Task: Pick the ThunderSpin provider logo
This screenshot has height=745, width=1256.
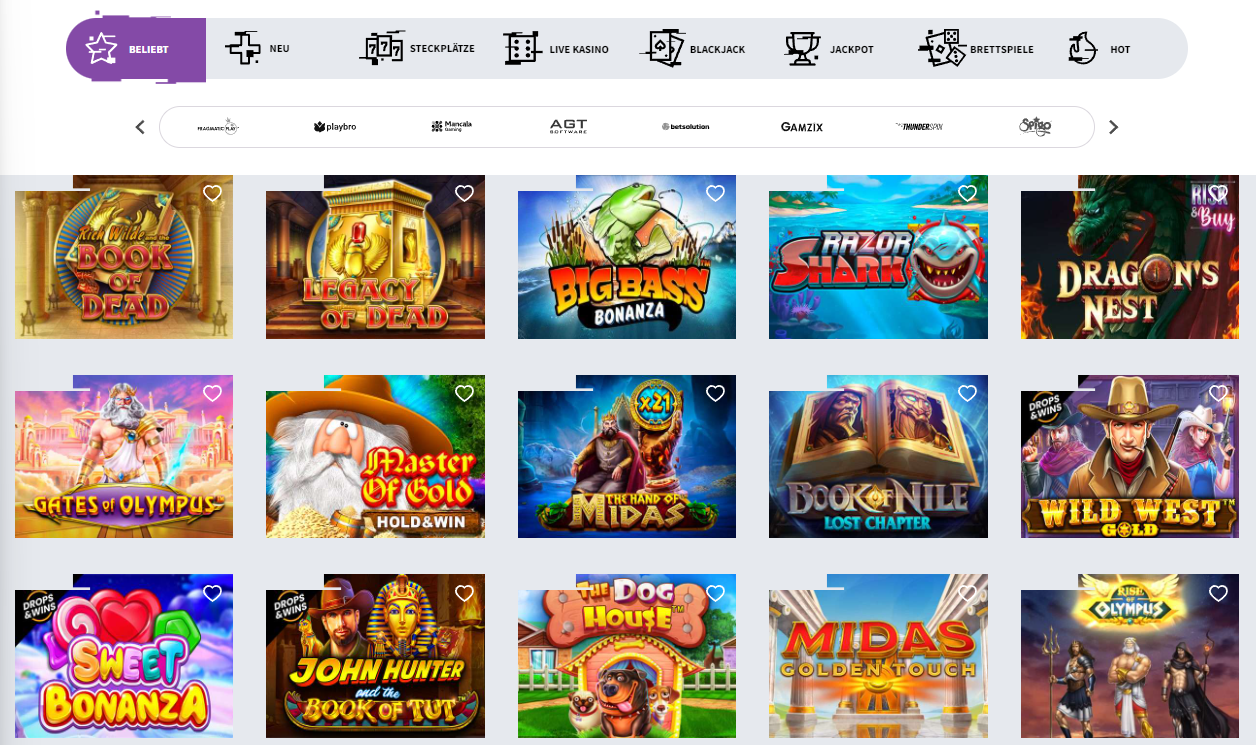Action: (x=919, y=127)
